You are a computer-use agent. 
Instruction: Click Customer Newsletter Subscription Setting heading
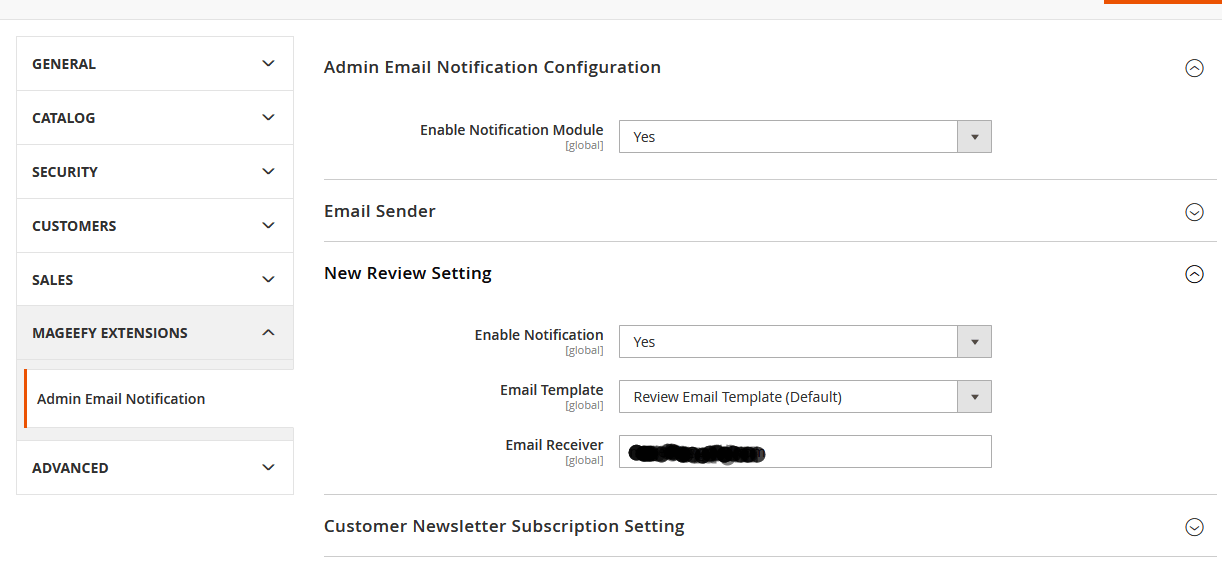coord(504,526)
